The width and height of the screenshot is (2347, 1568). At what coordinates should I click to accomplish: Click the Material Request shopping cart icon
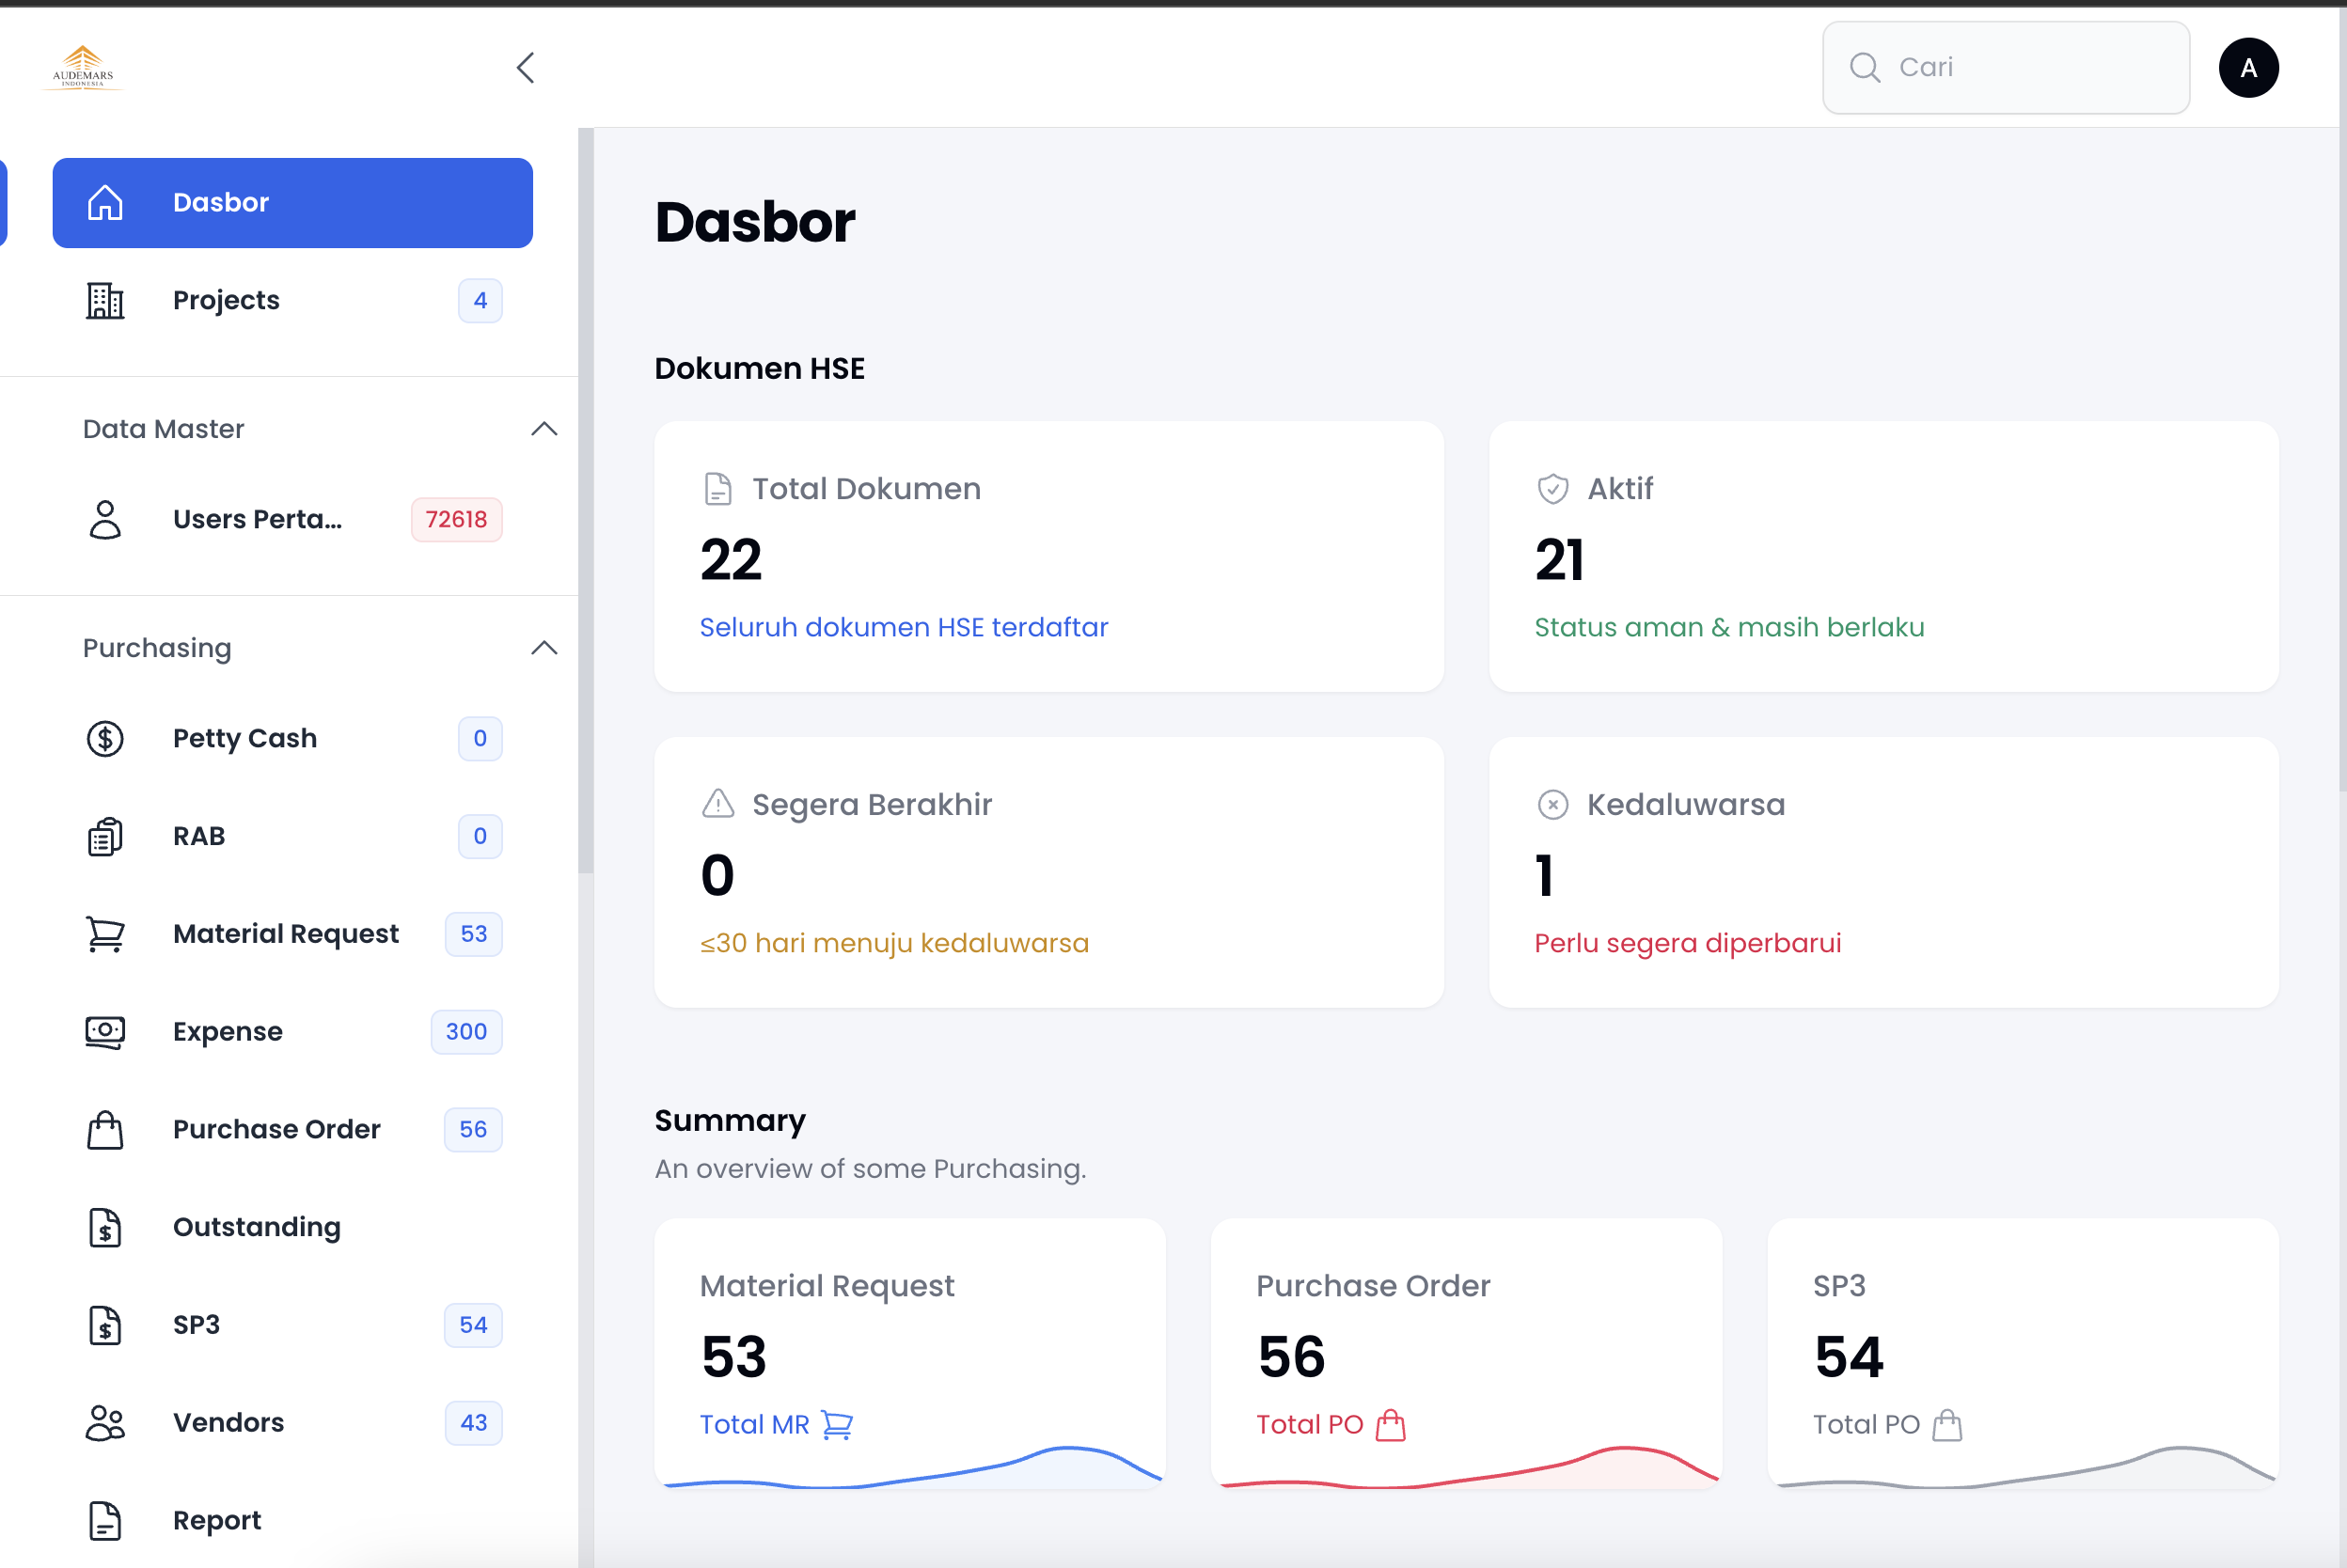coord(105,933)
